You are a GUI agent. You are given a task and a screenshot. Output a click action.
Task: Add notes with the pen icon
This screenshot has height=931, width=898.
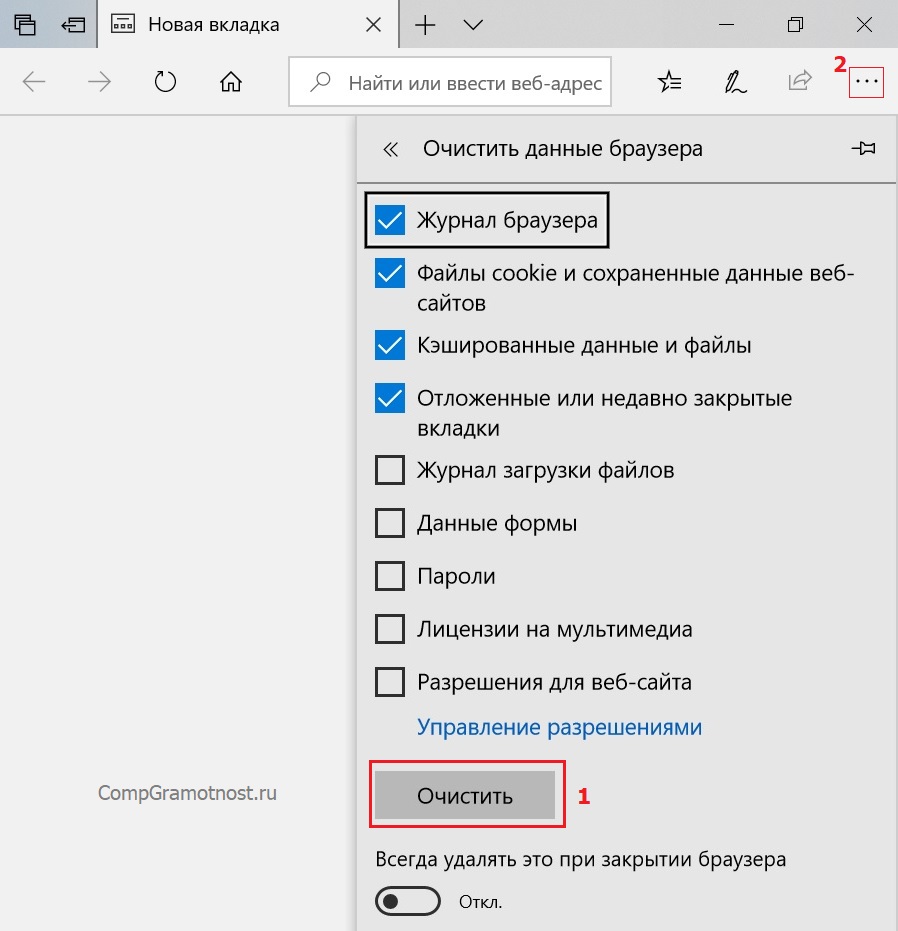pyautogui.click(x=735, y=82)
